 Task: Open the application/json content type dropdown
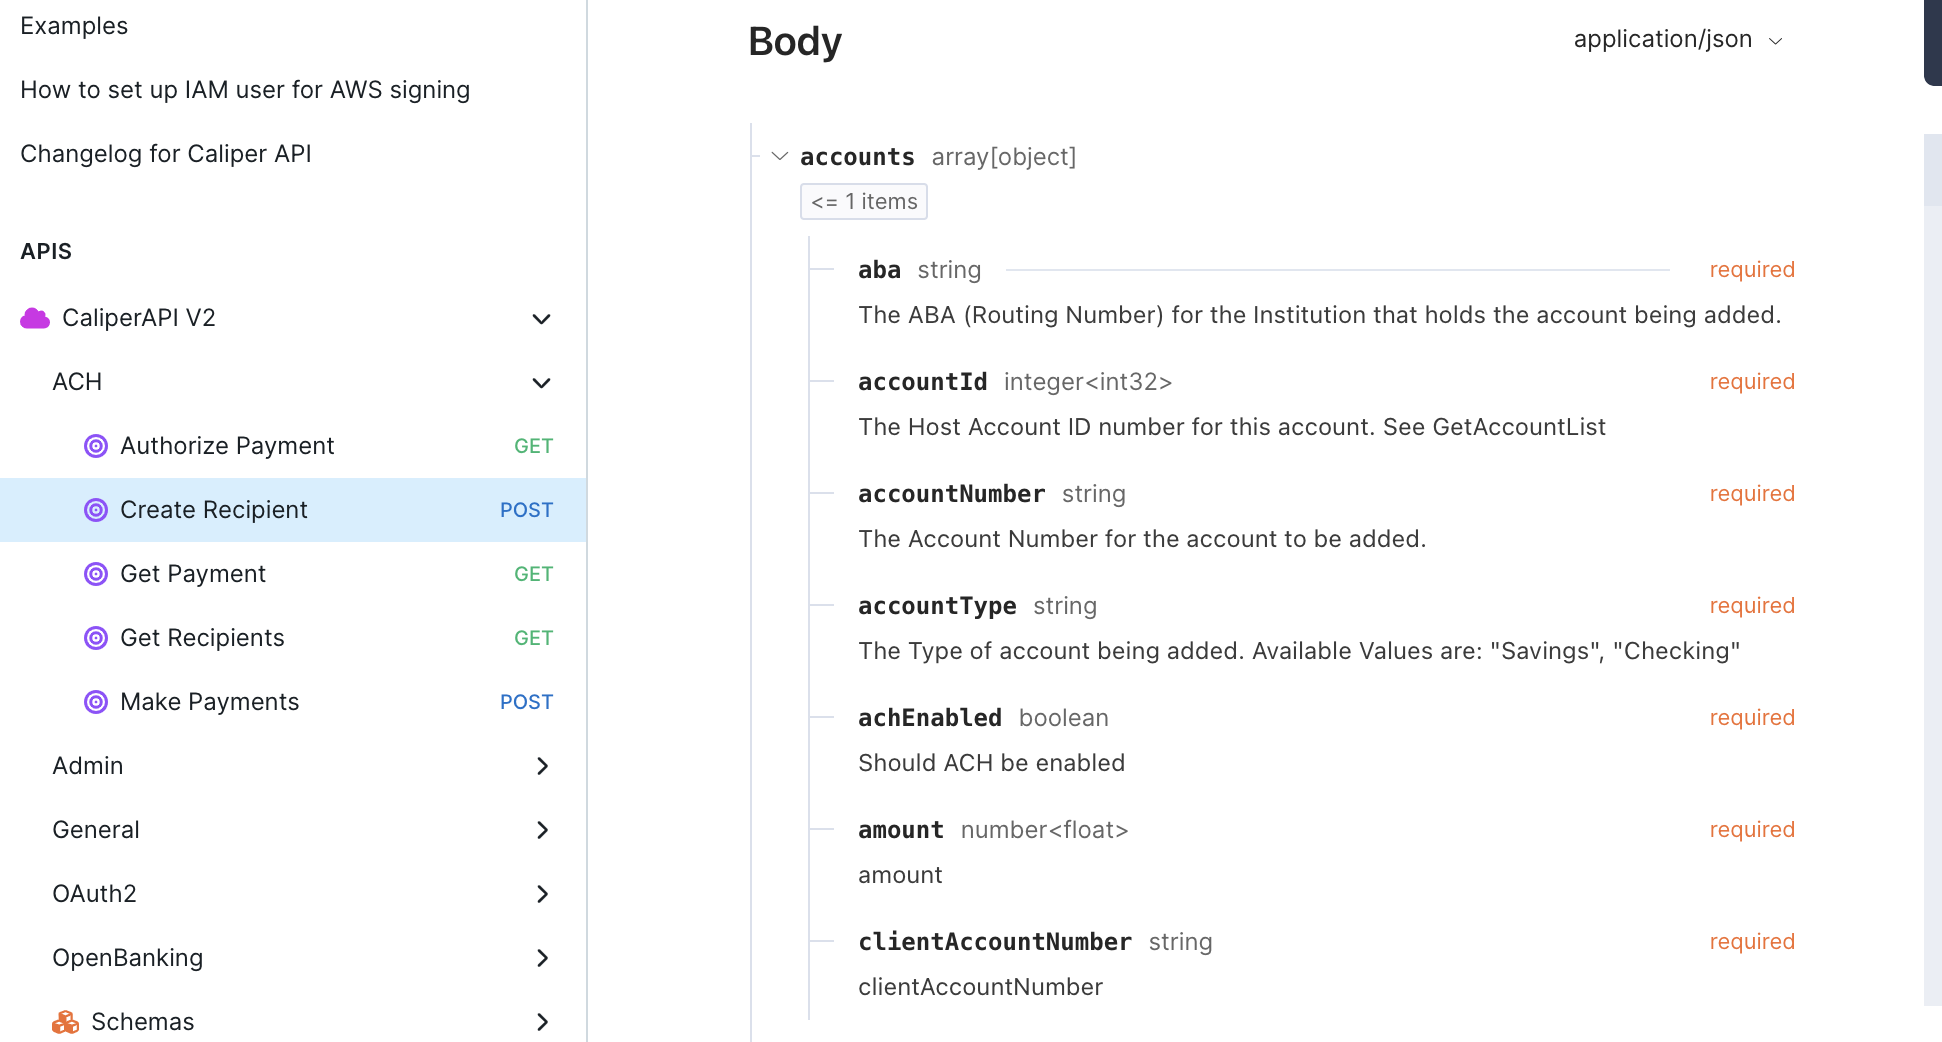1678,40
